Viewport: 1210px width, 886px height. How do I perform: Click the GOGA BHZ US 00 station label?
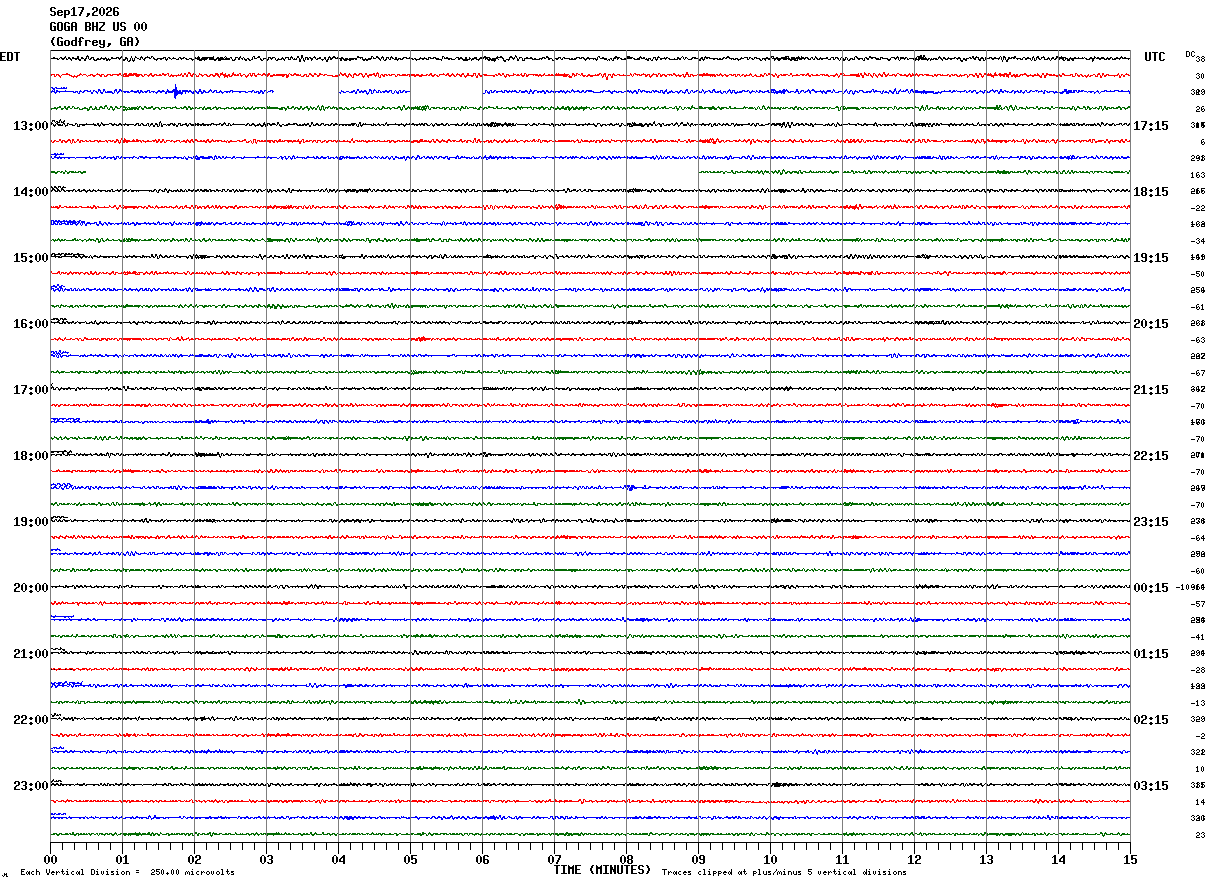pyautogui.click(x=98, y=27)
